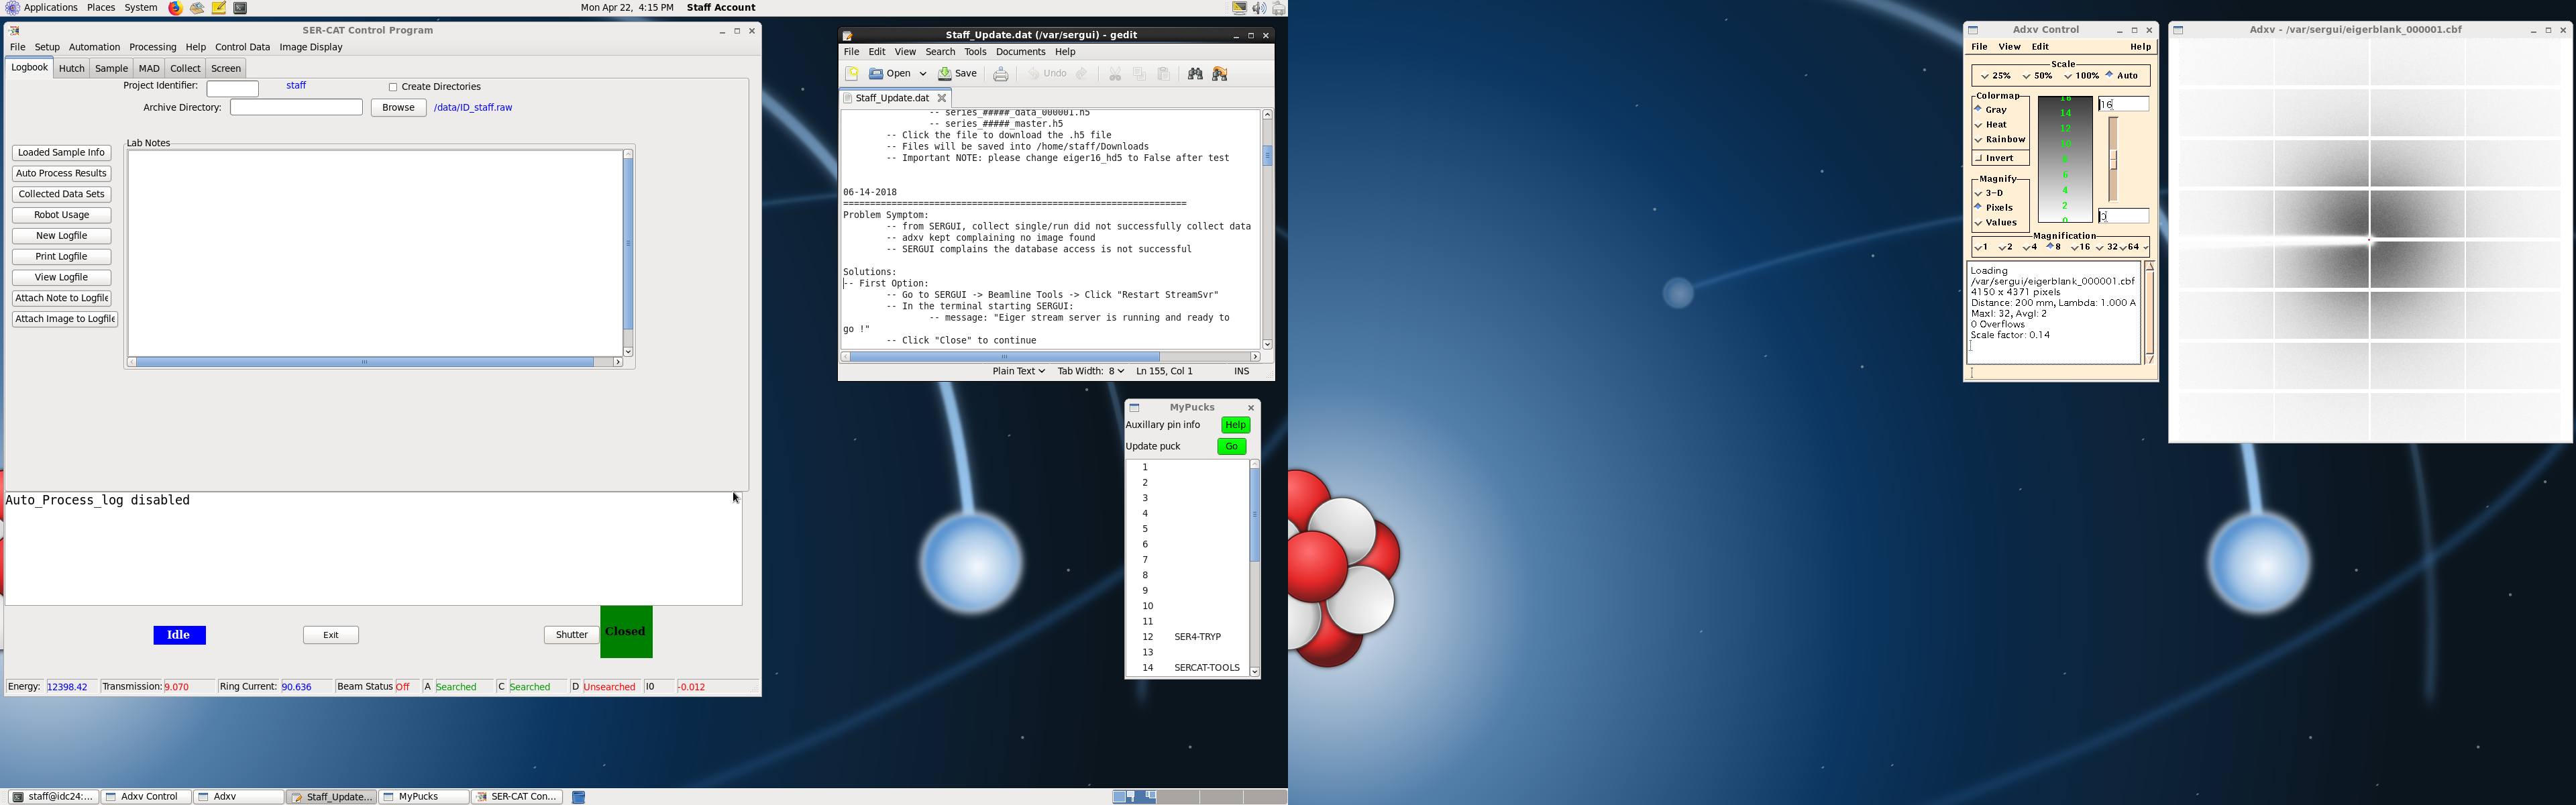This screenshot has height=805, width=2576.
Task: Close the Staff_Update.dat tab
Action: click(942, 98)
